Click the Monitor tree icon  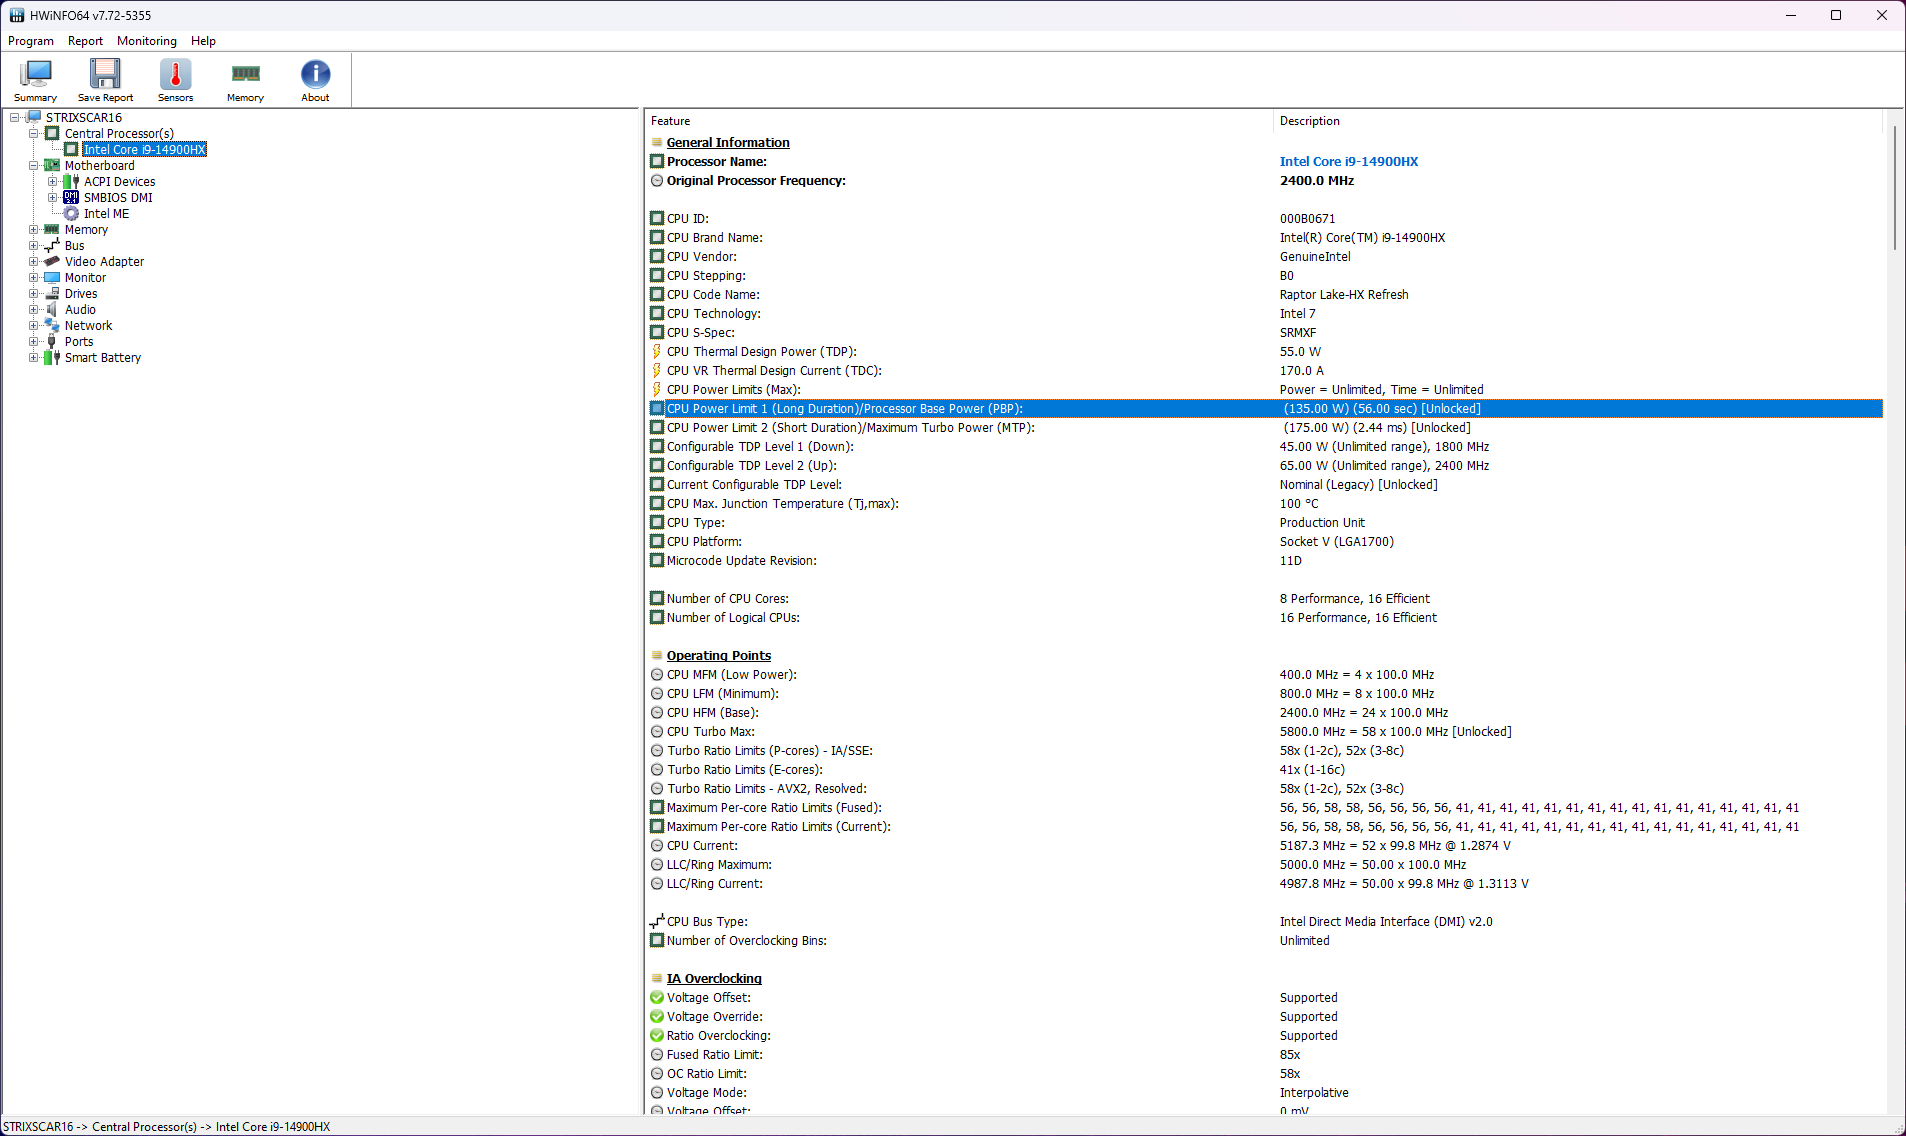point(52,277)
